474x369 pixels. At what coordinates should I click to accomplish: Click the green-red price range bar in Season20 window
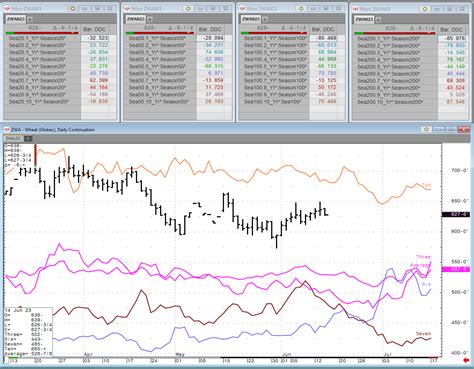pyautogui.click(x=42, y=33)
